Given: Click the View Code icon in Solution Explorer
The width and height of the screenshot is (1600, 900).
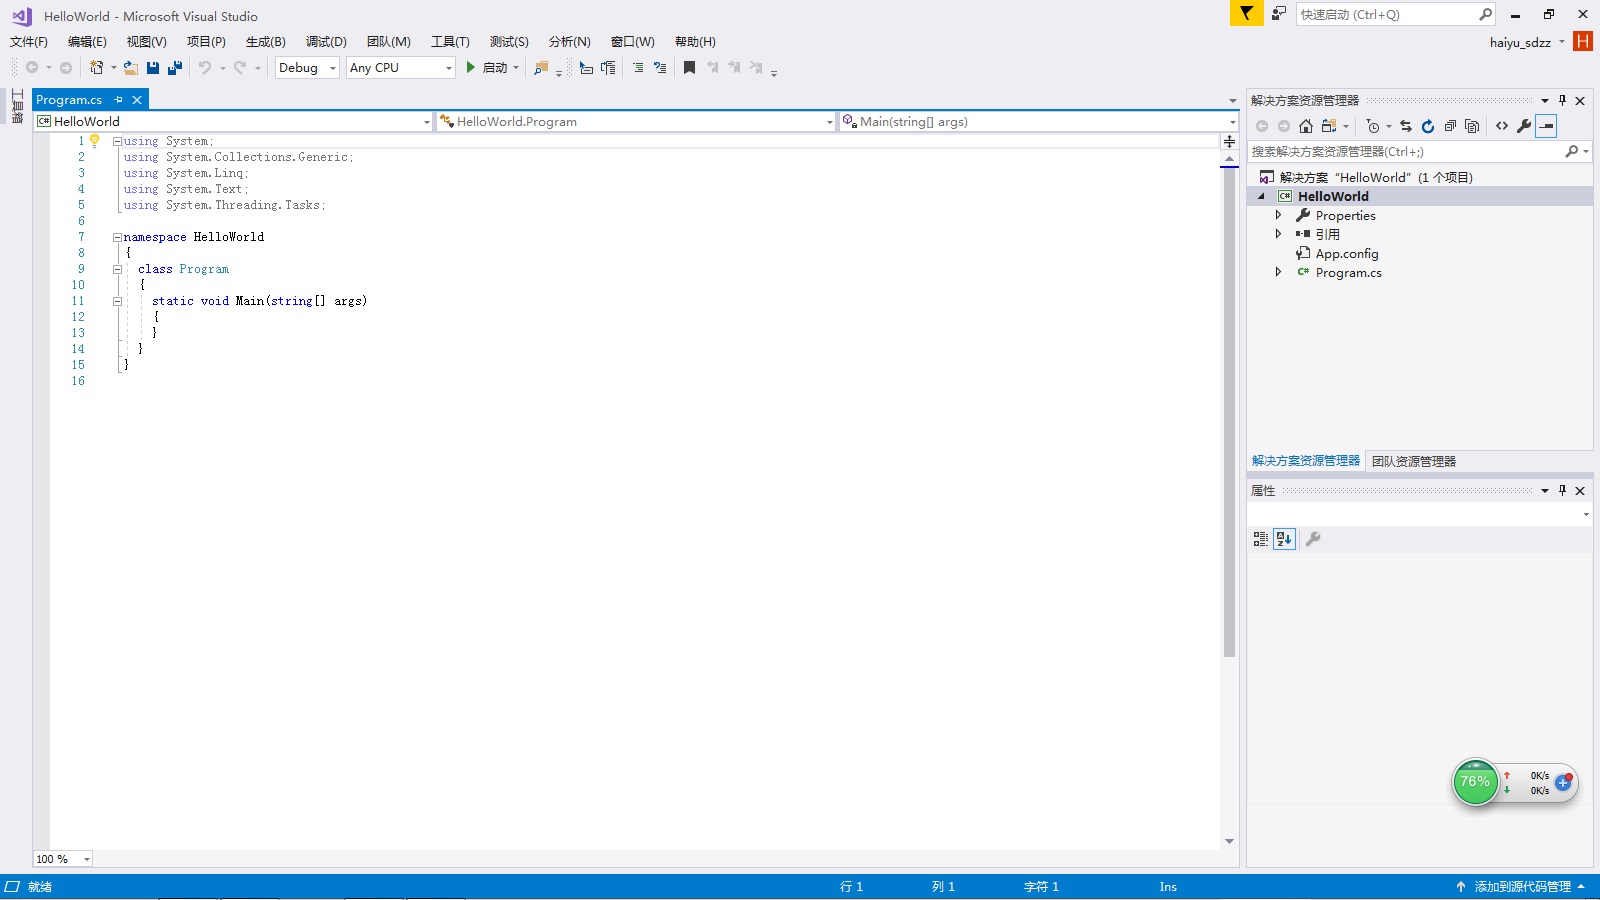Looking at the screenshot, I should [x=1502, y=126].
